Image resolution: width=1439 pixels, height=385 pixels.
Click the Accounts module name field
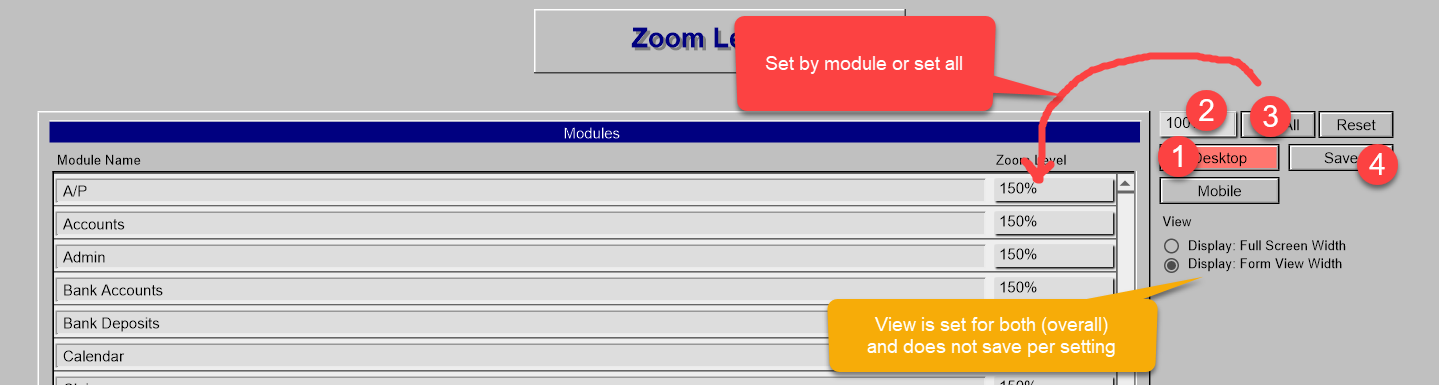[x=521, y=224]
